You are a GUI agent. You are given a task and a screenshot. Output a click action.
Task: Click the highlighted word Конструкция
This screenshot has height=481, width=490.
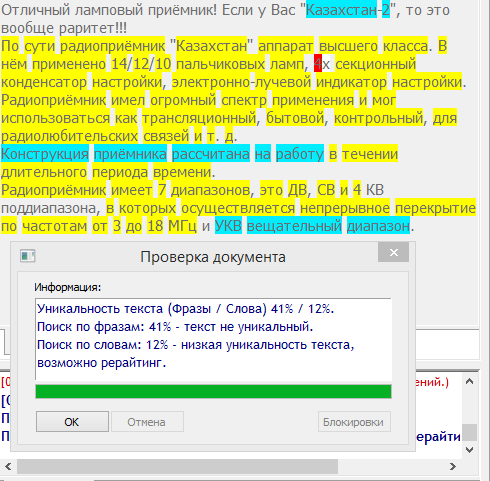[45, 154]
